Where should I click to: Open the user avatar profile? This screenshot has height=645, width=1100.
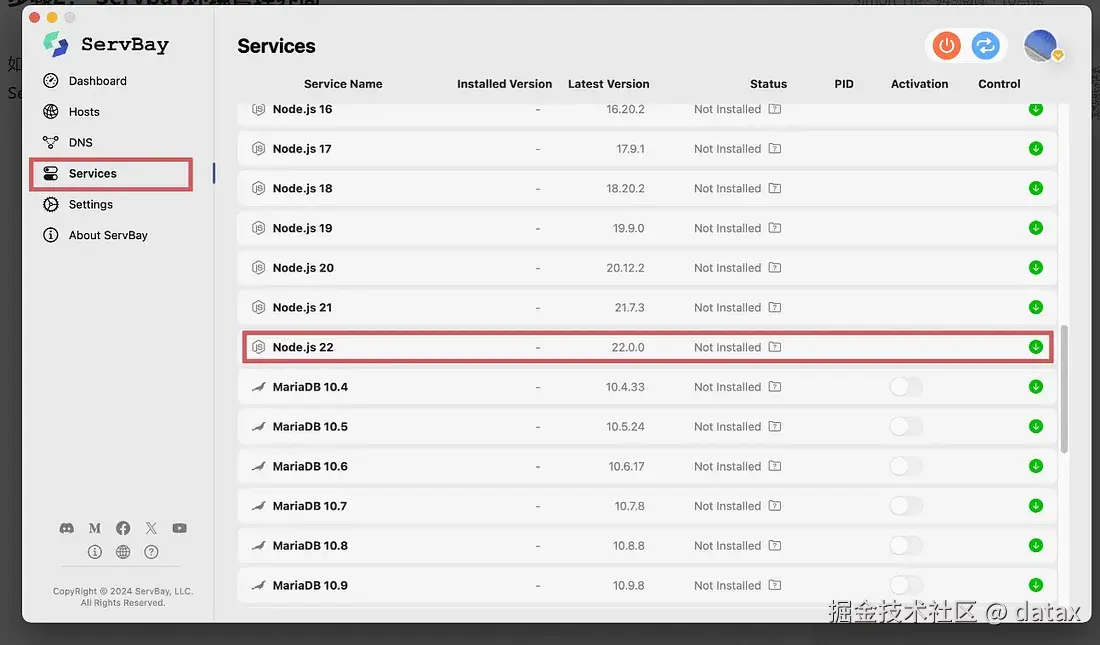tap(1041, 46)
